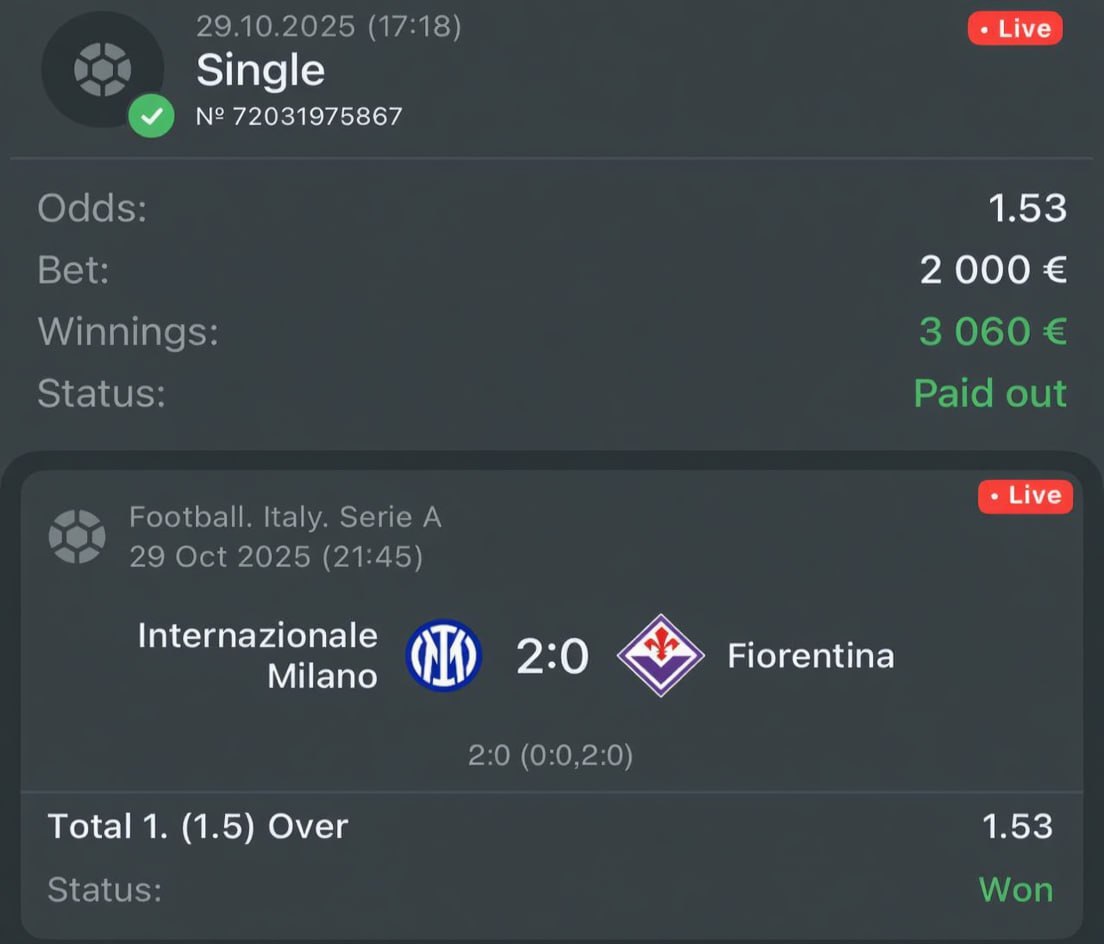Click the Fiorentina club crest
Screen dimensions: 1104x944
[x=660, y=656]
